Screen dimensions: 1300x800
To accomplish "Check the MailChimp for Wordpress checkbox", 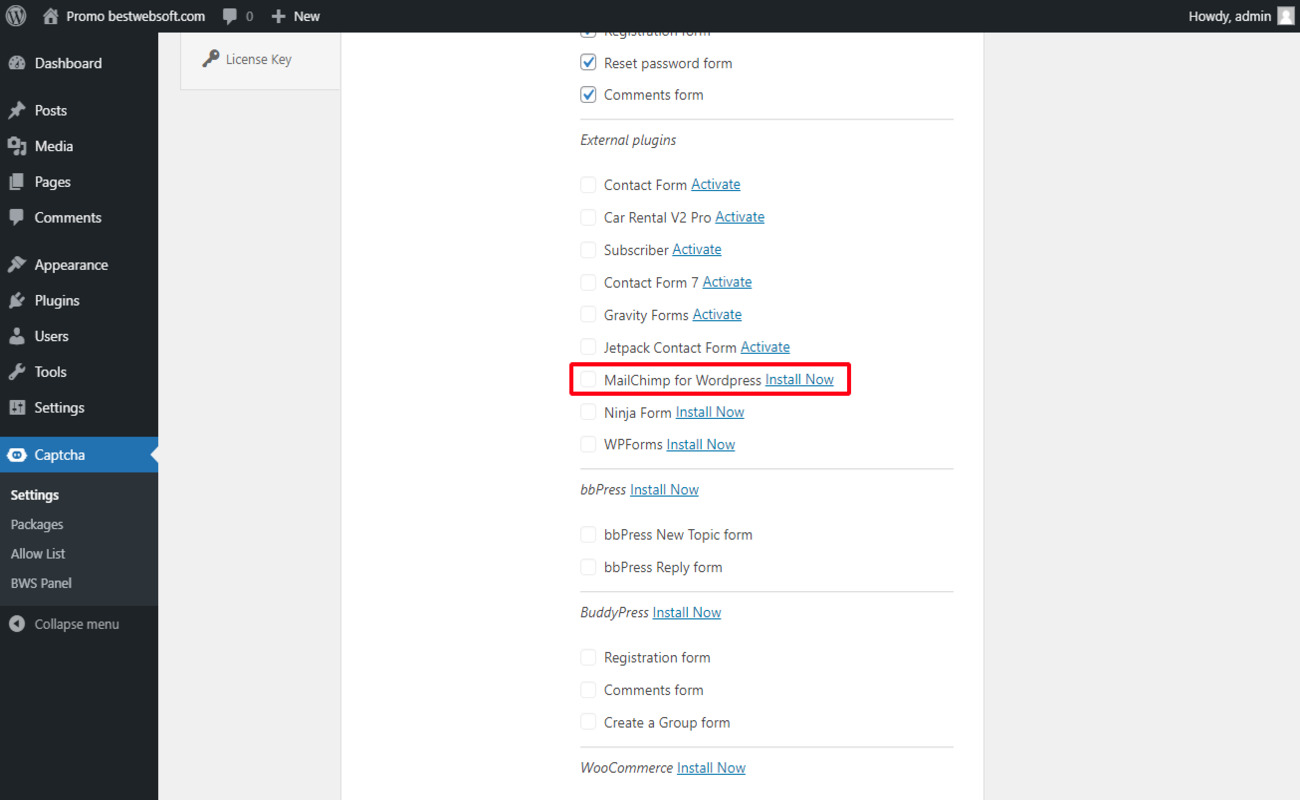I will 588,380.
